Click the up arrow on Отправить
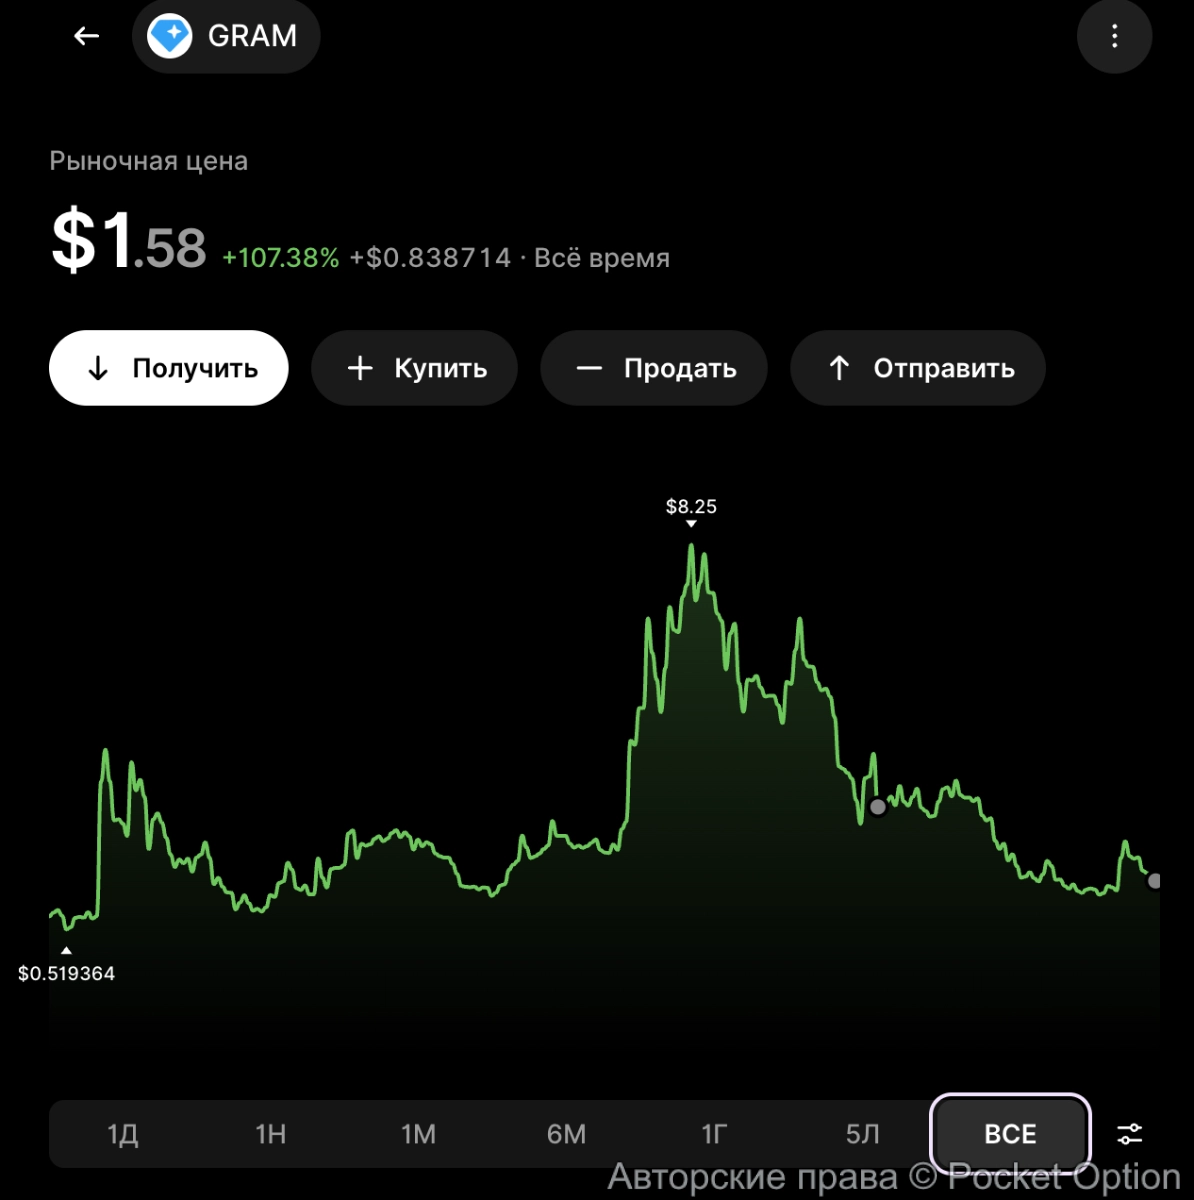This screenshot has width=1194, height=1200. click(839, 368)
